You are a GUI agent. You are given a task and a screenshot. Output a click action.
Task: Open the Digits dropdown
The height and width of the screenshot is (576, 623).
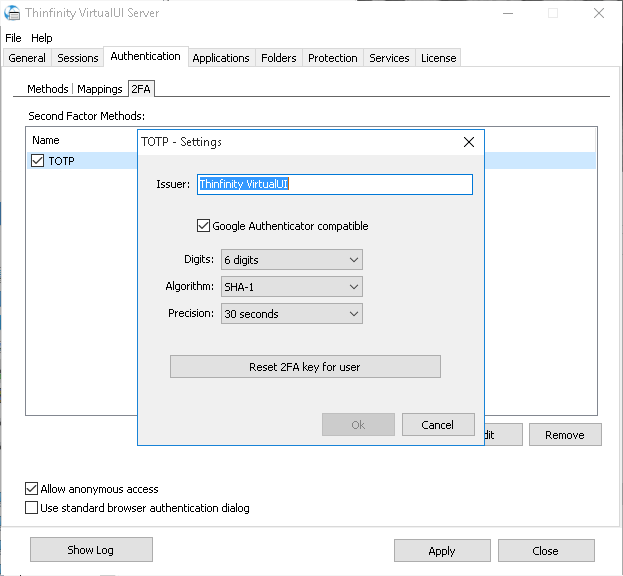click(291, 260)
